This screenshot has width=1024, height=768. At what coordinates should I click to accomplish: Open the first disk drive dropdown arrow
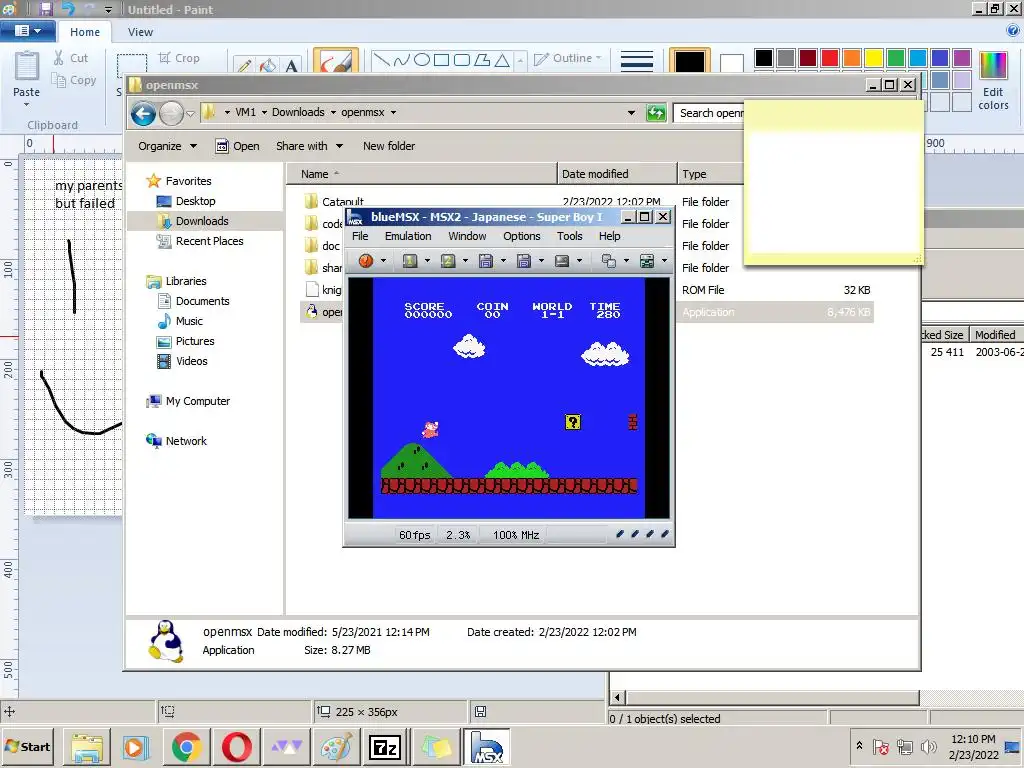click(x=503, y=261)
